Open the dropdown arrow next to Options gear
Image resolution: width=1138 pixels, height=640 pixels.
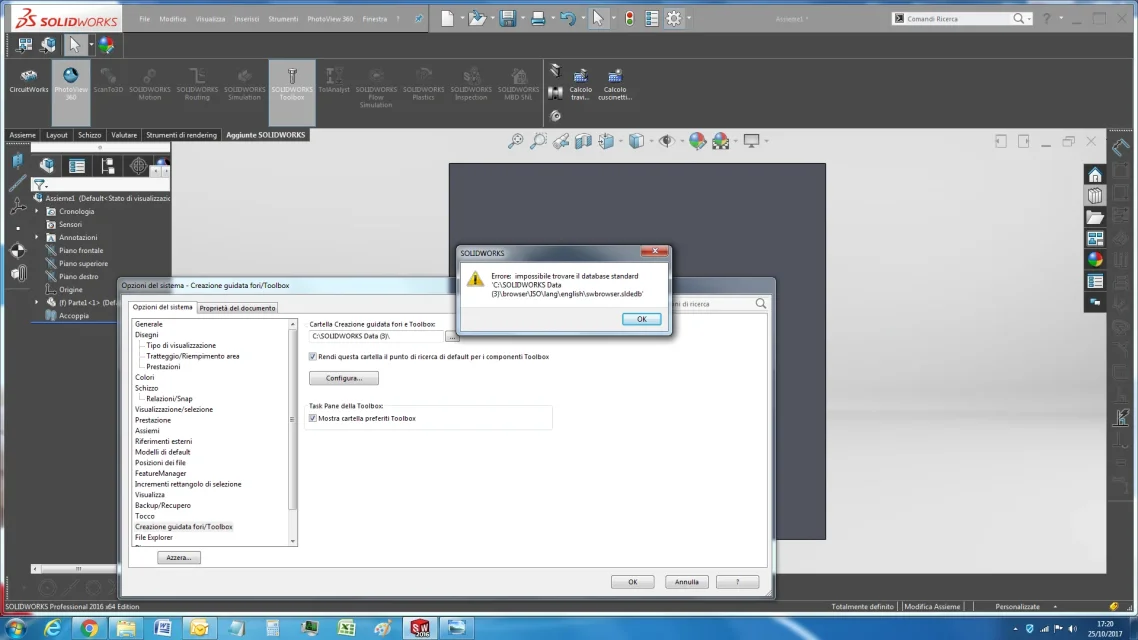coord(689,19)
